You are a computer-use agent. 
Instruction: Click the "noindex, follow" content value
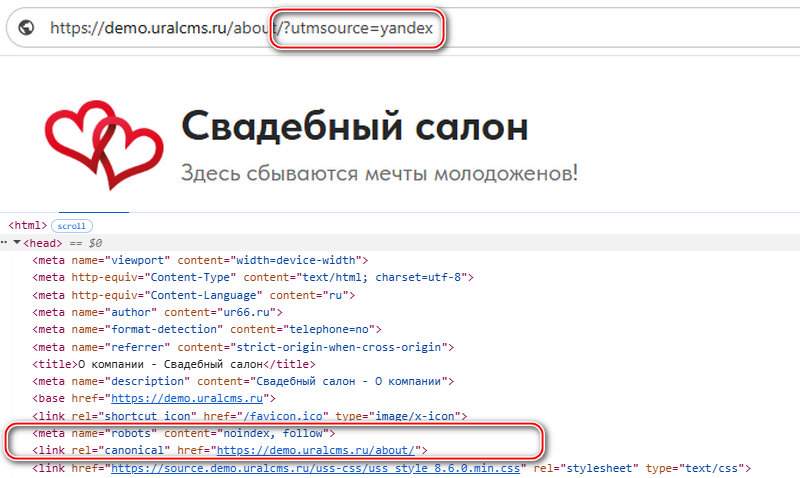point(273,434)
